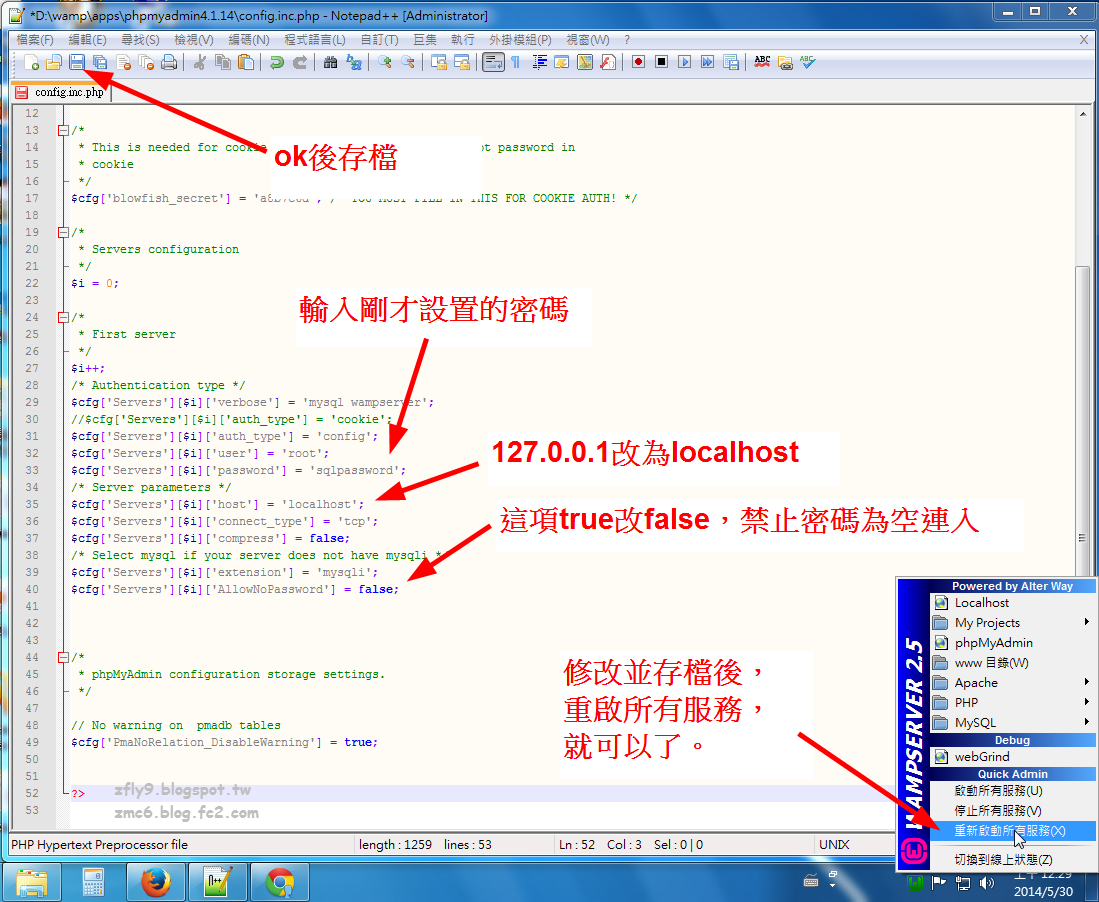Play the recorded macro icon
Screen dimensions: 1099x902
(685, 62)
